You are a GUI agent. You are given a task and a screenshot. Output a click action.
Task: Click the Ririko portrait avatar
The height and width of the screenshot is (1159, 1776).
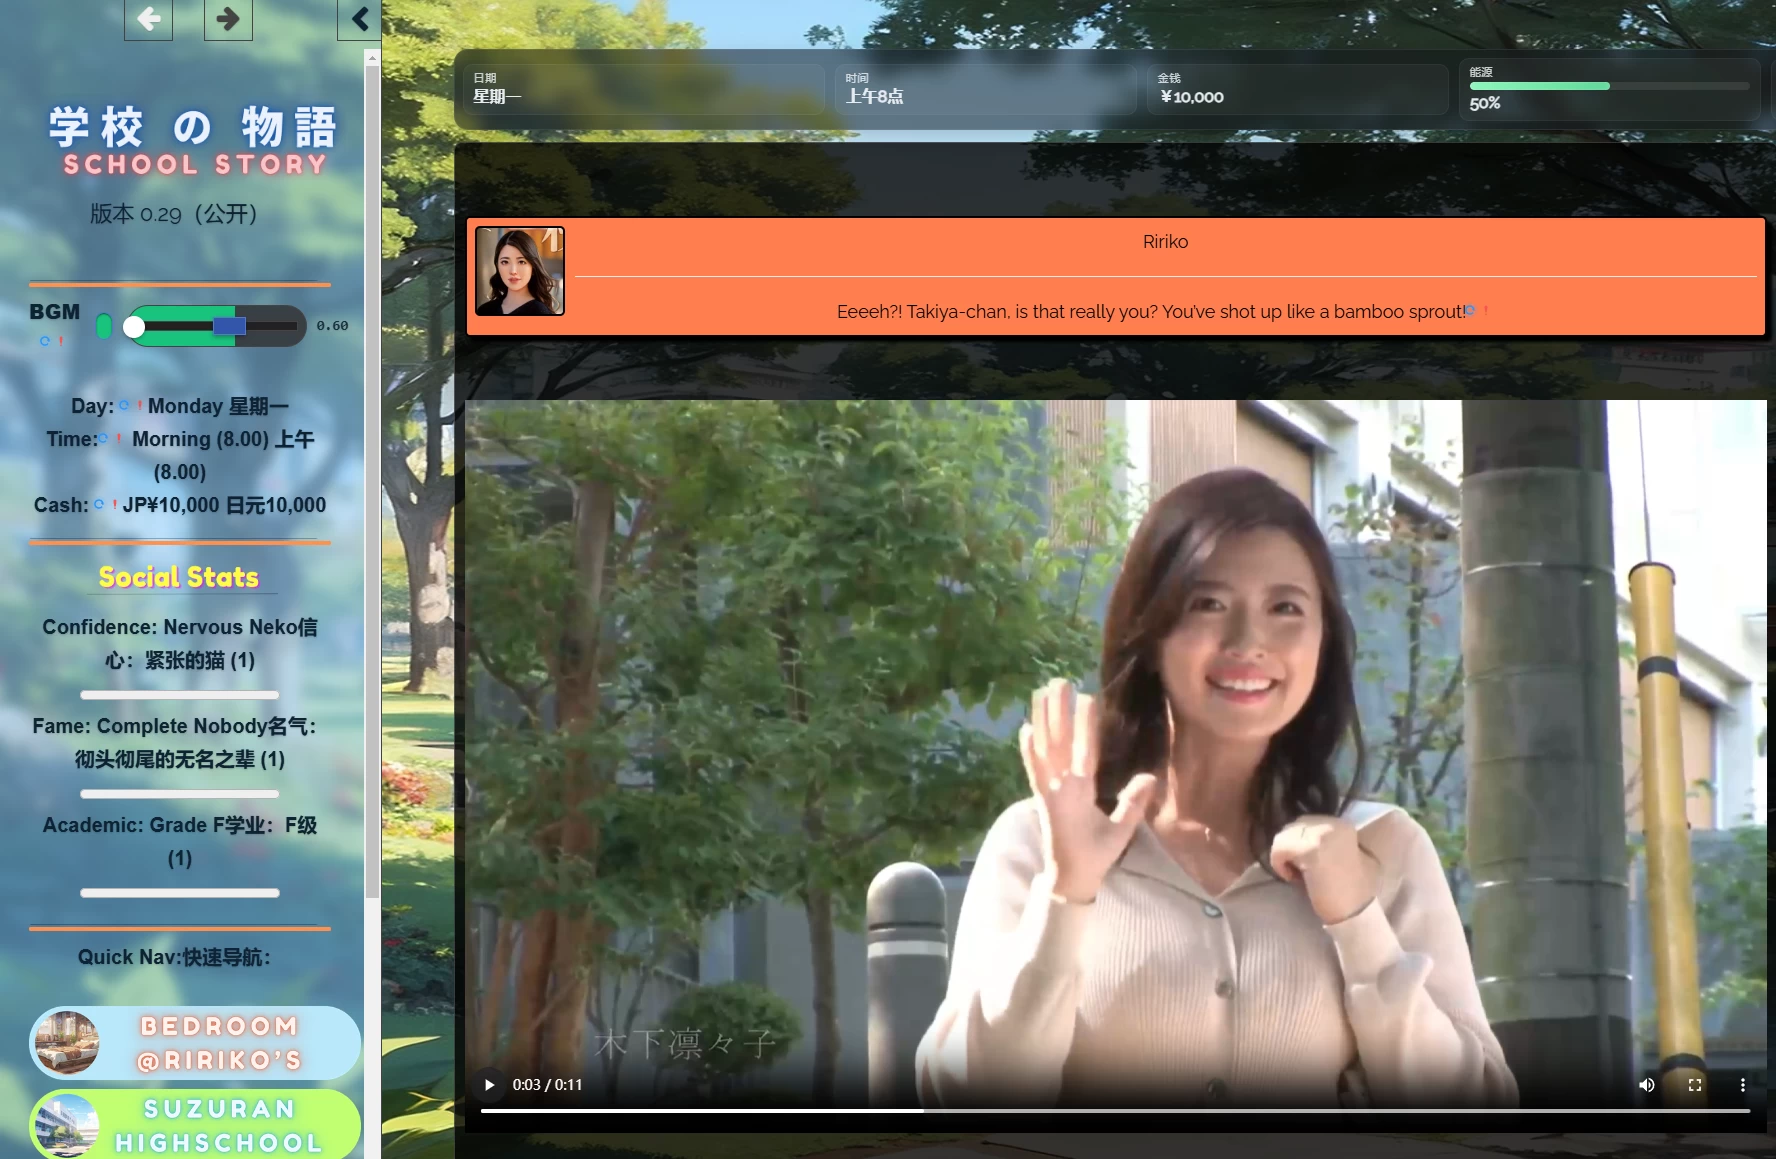519,271
